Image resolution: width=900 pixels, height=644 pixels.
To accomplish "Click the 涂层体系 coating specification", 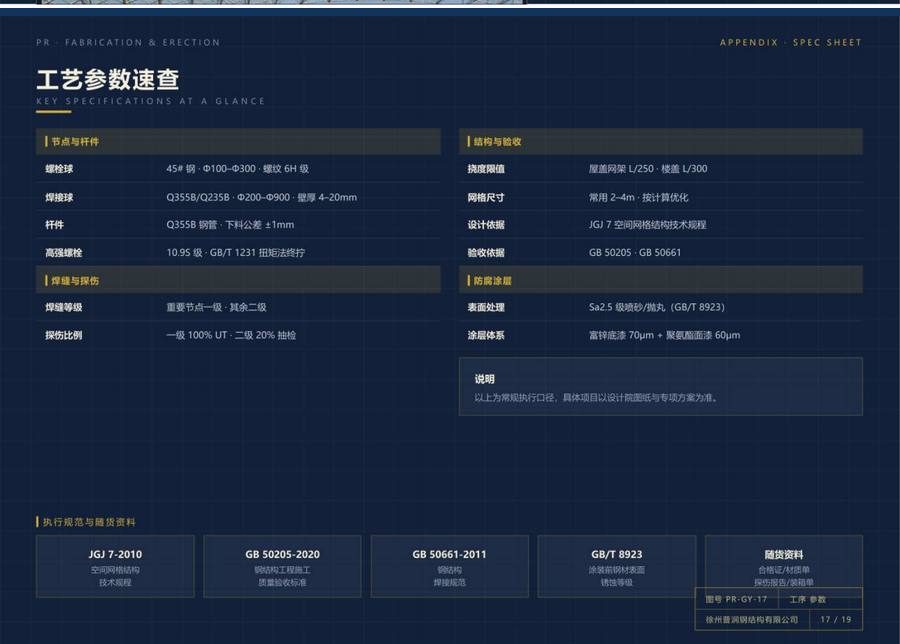I will 664,335.
